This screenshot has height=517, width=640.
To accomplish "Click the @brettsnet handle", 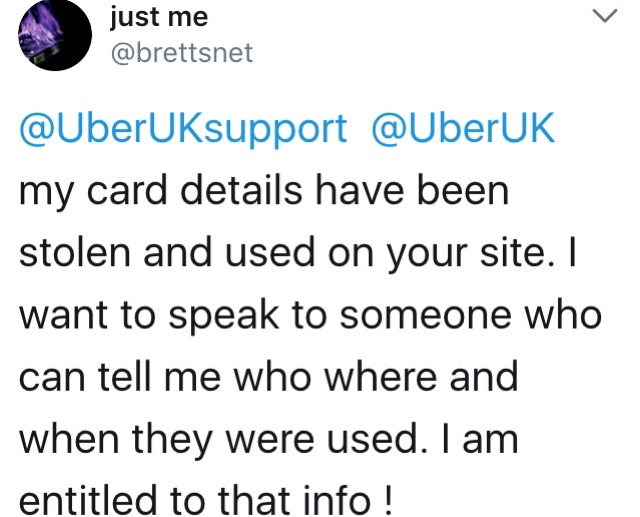I will point(182,53).
